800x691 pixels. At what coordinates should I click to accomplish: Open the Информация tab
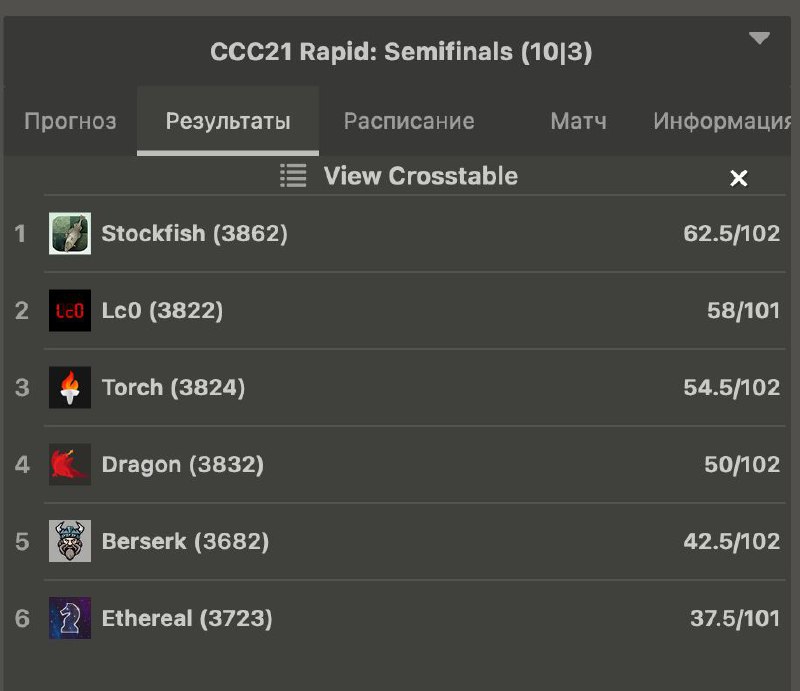click(x=721, y=121)
